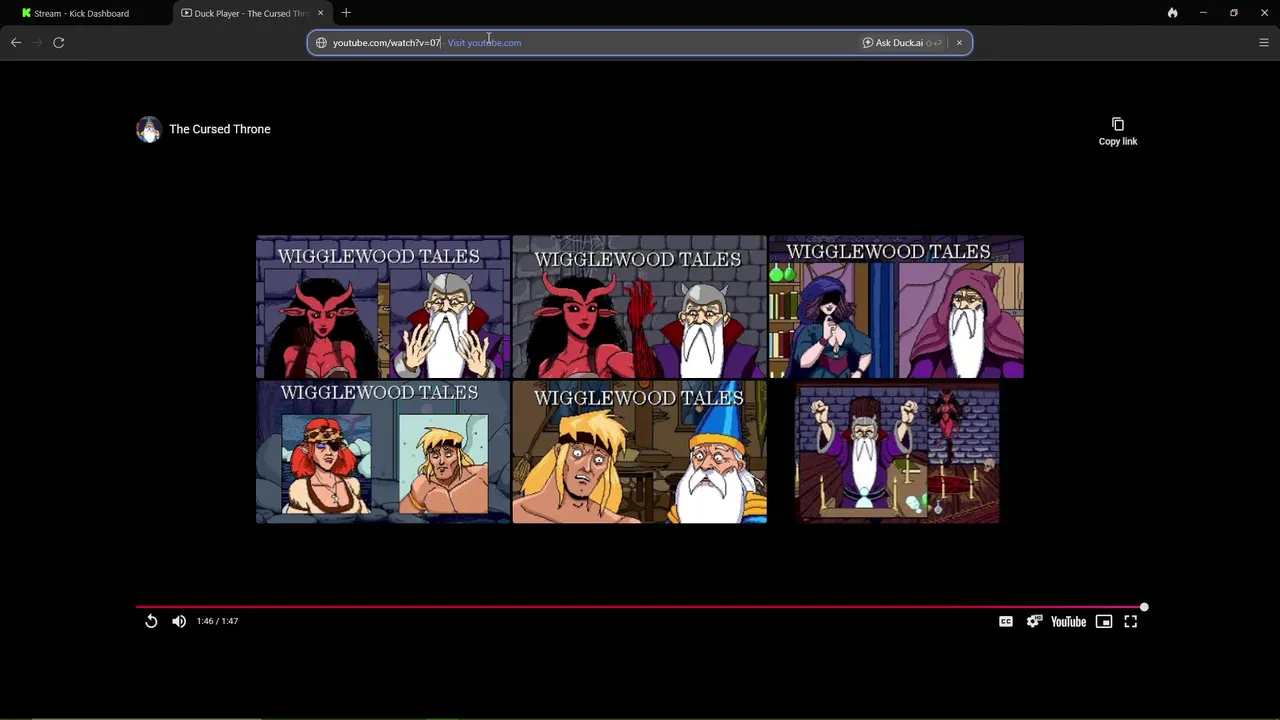
Task: Open The Cursed Throne channel name
Action: (220, 129)
